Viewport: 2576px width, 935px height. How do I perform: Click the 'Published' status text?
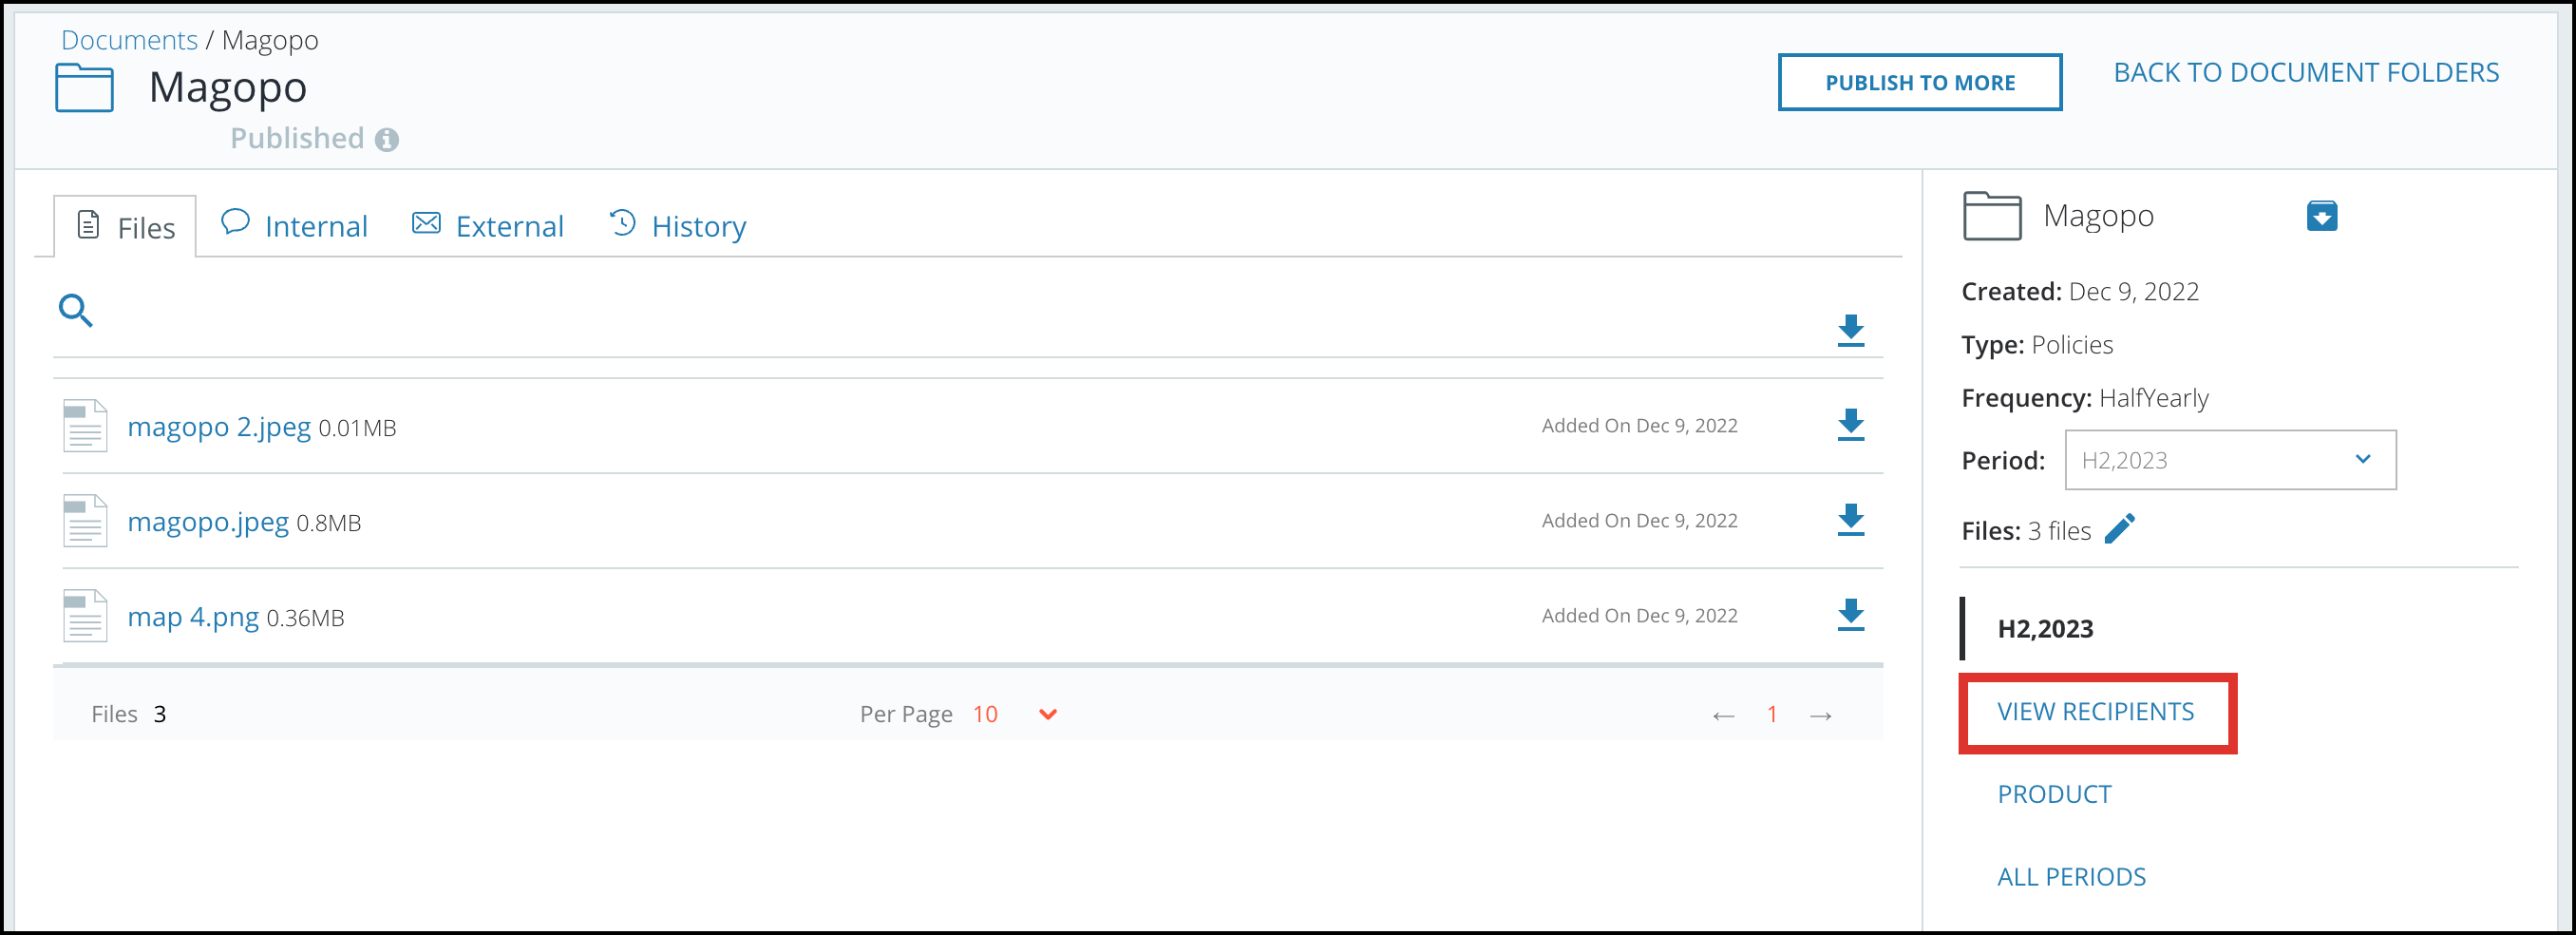(297, 138)
